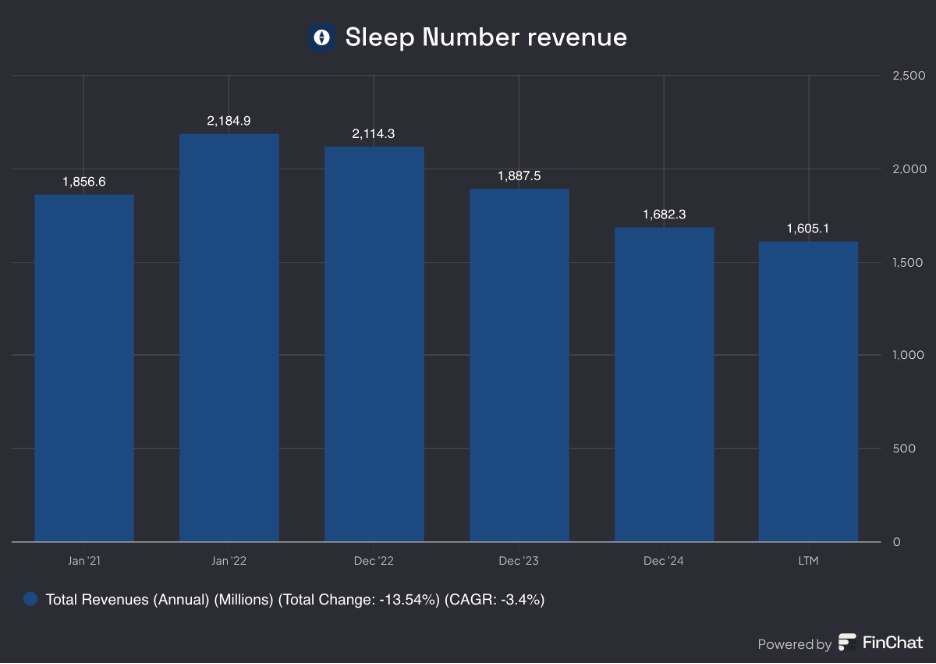Click the Total Revenues (Annual) legend text
The width and height of the screenshot is (936, 664).
pos(295,600)
